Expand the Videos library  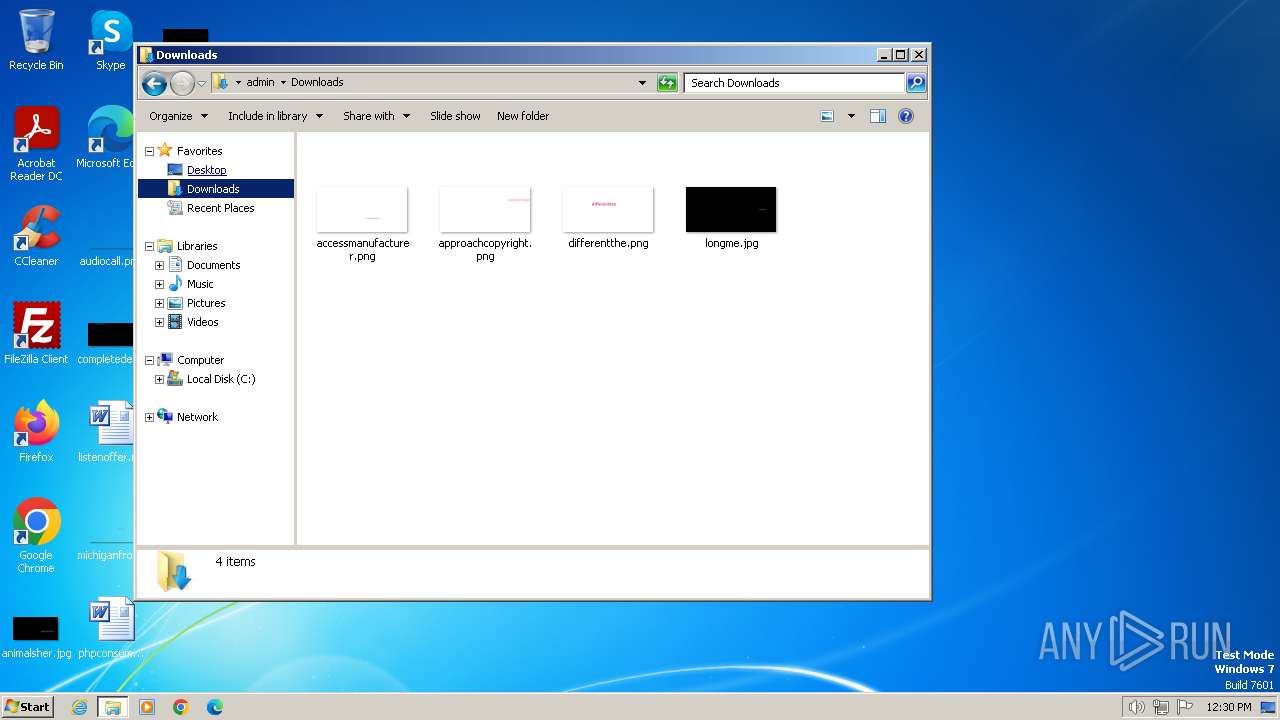[159, 322]
